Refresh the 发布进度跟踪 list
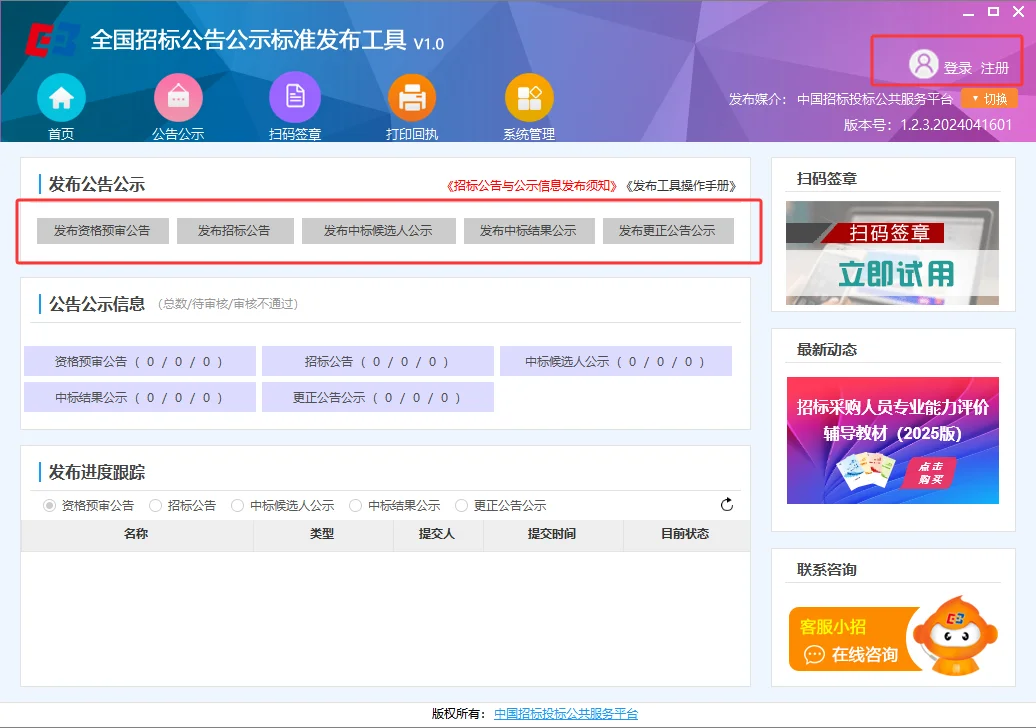Viewport: 1036px width, 728px height. (x=727, y=505)
